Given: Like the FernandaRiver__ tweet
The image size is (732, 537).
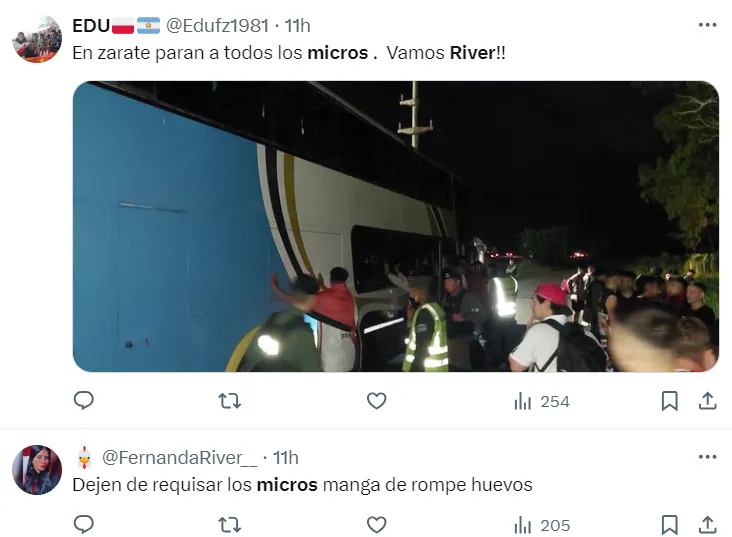Looking at the screenshot, I should [376, 525].
